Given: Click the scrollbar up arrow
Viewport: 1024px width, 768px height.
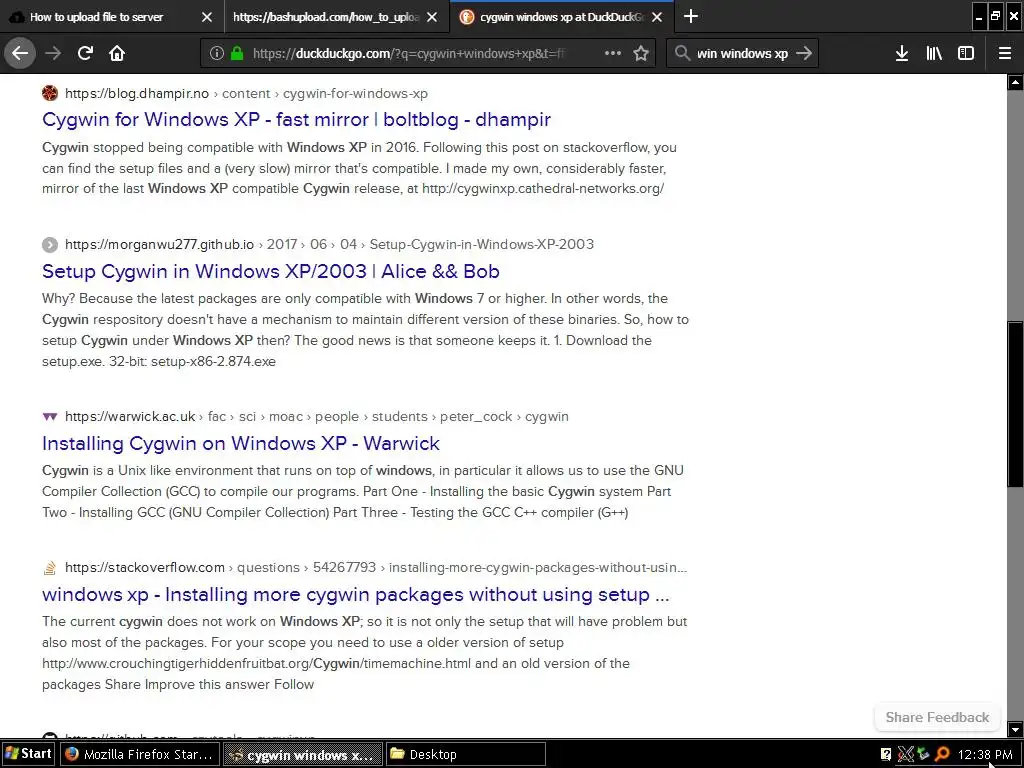Looking at the screenshot, I should pyautogui.click(x=1015, y=82).
